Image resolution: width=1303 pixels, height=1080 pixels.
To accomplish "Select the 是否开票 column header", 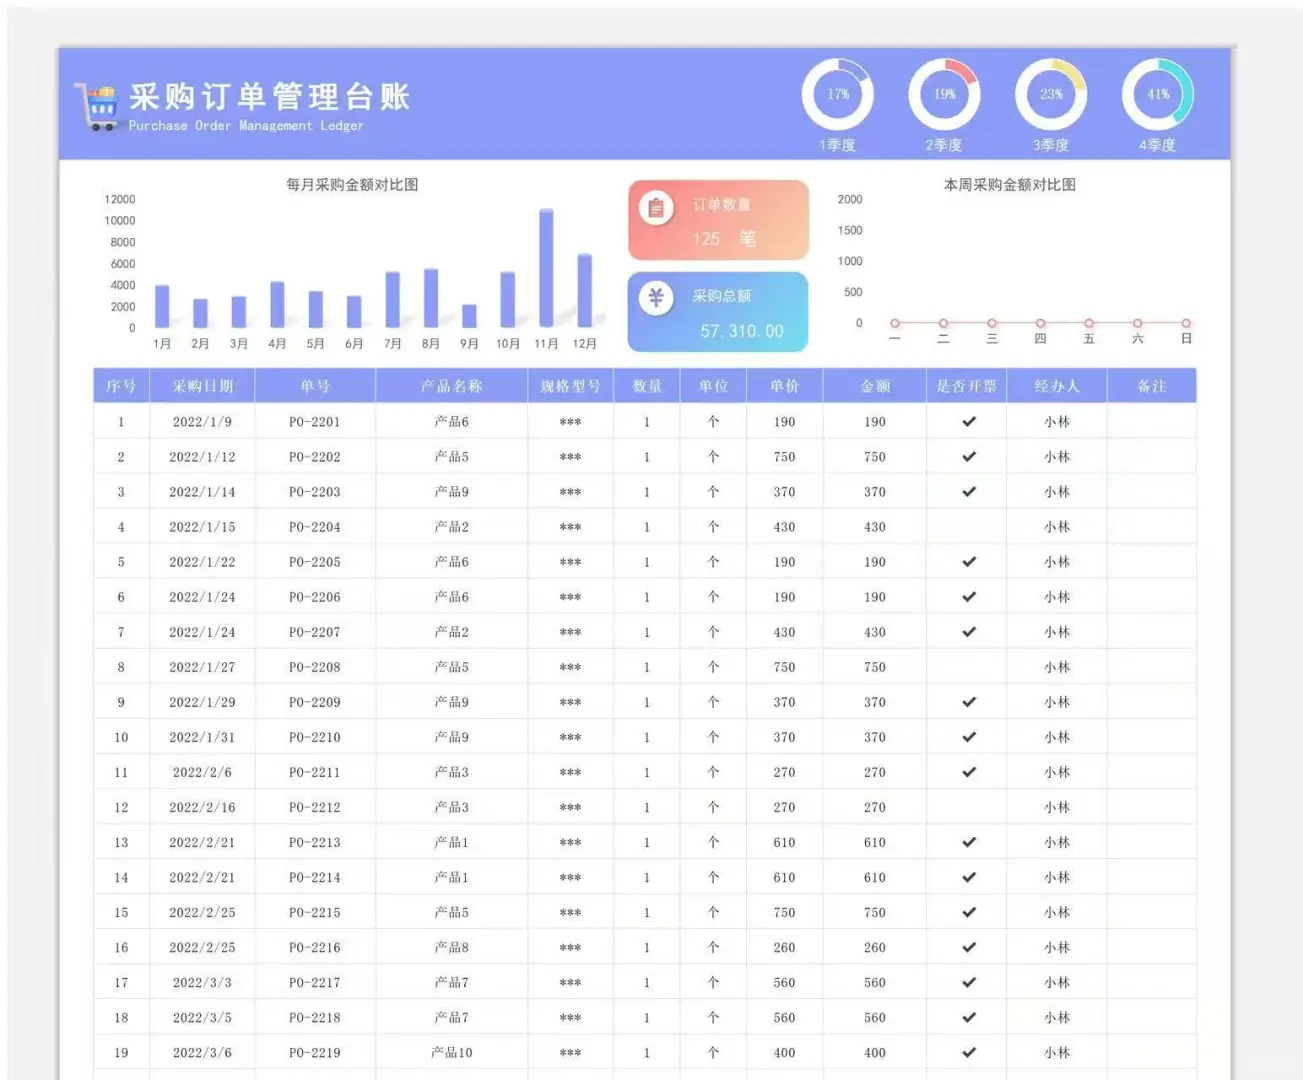I will pyautogui.click(x=966, y=386).
